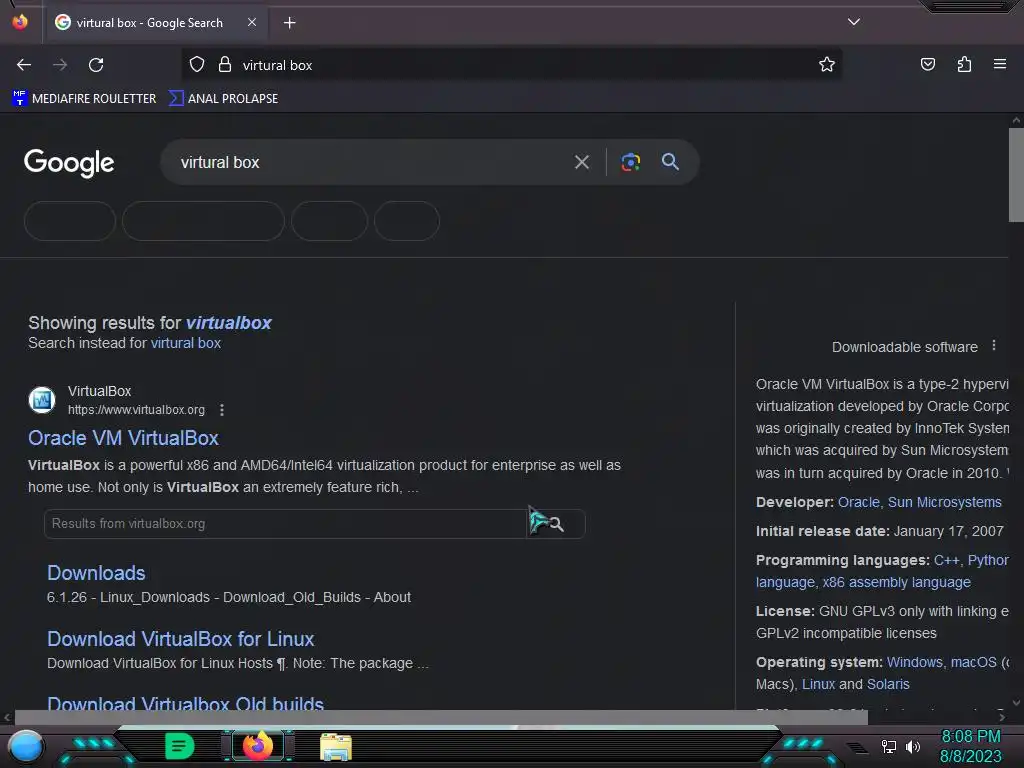Click the Google search magnifier button
Screen dimensions: 1024x768
pyautogui.click(x=670, y=162)
